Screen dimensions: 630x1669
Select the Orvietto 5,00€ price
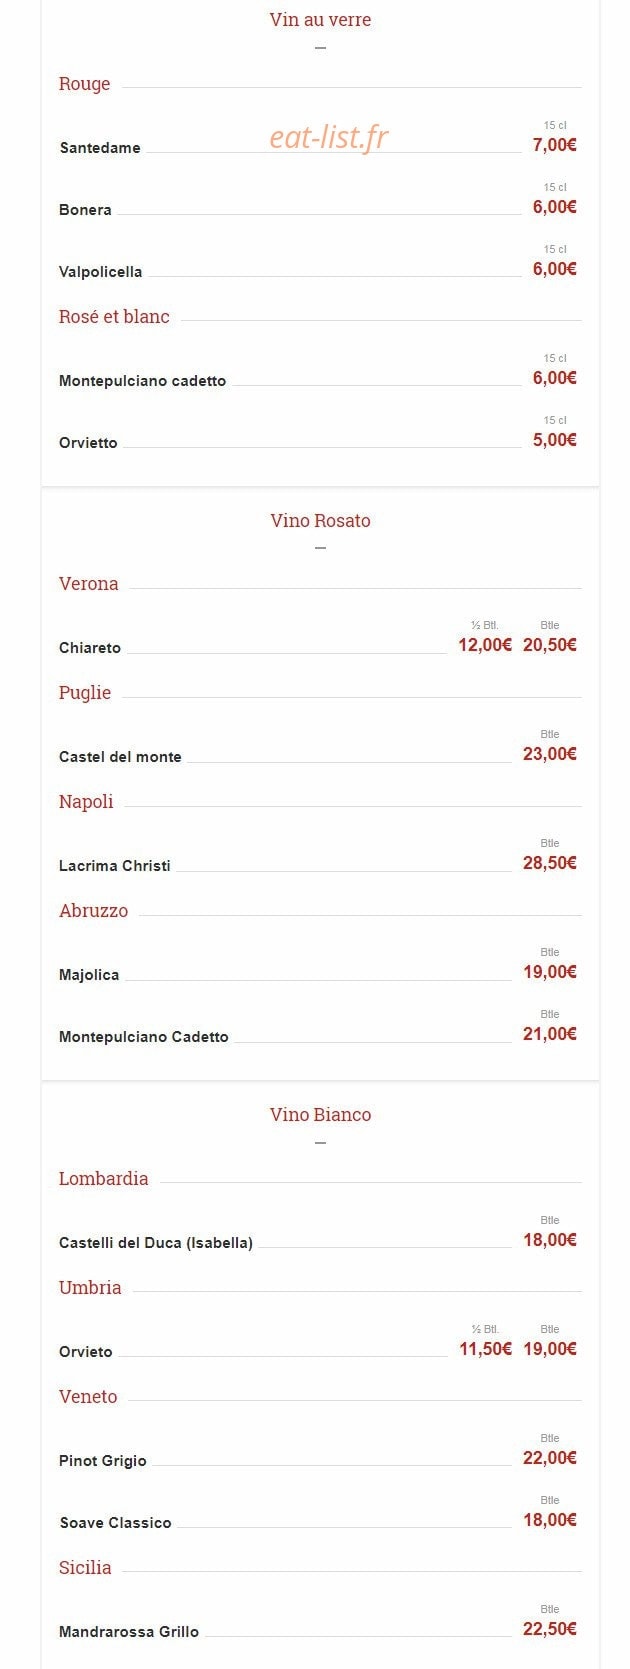(555, 440)
